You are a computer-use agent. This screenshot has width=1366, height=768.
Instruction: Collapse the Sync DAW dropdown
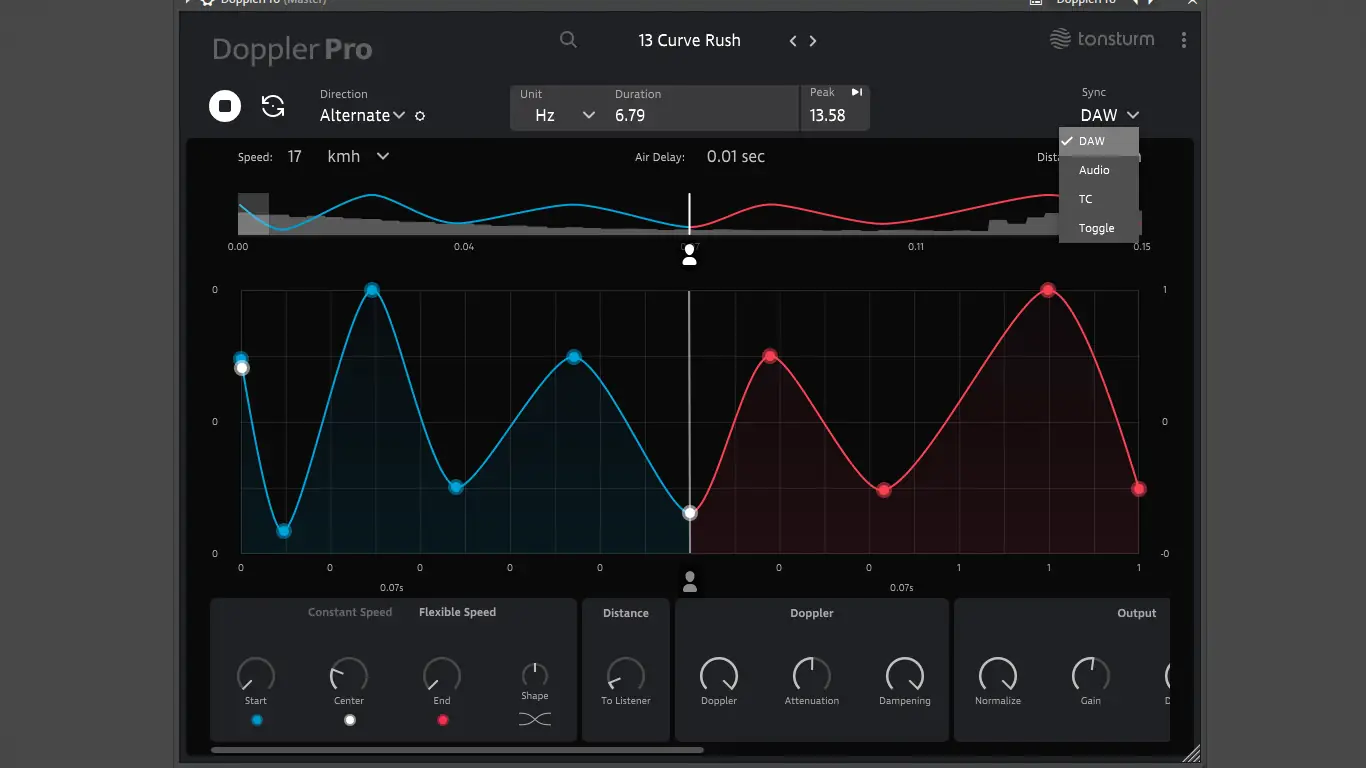(x=1110, y=115)
